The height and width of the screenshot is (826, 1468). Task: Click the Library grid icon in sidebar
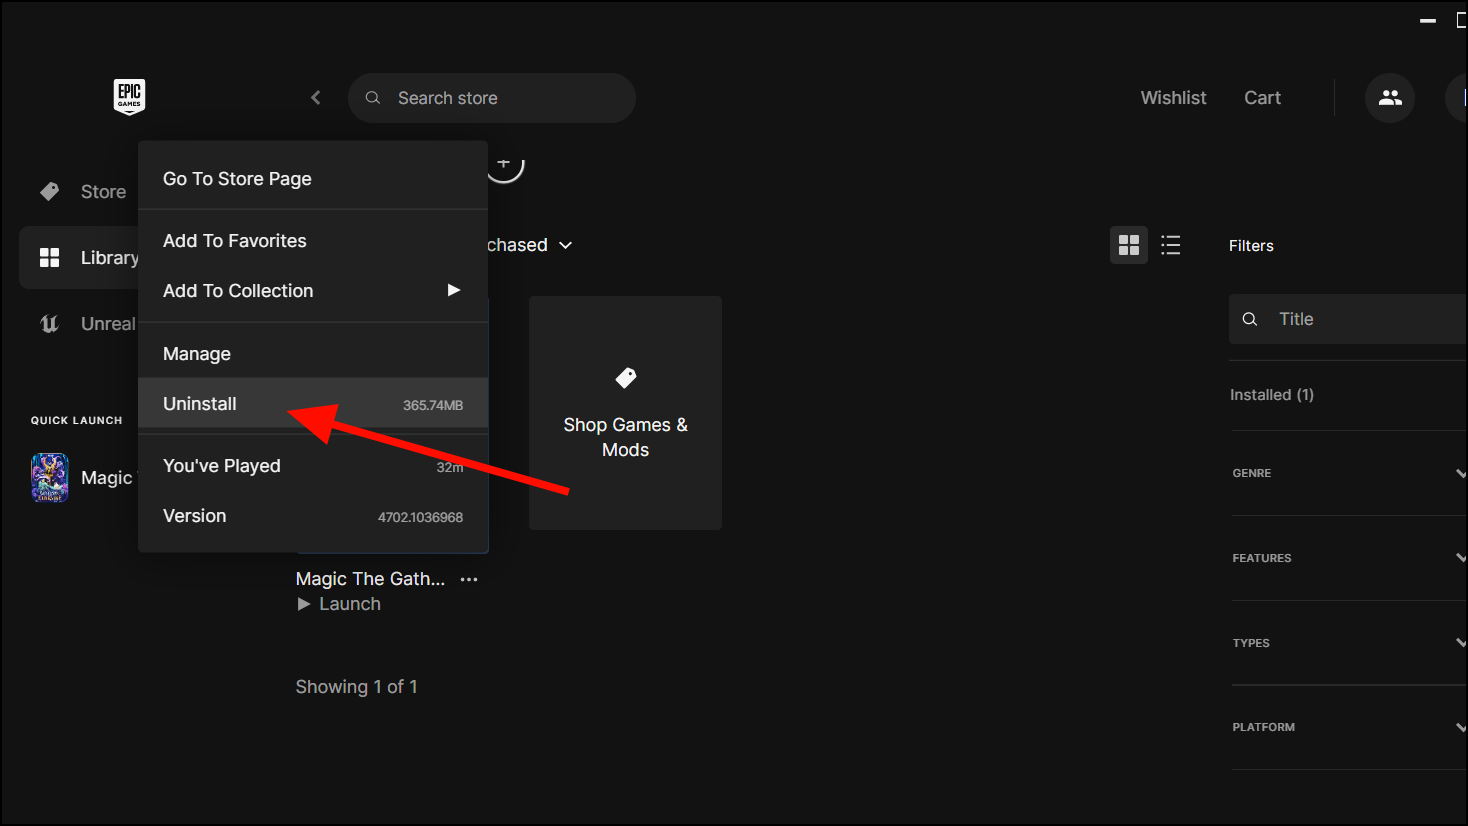click(x=49, y=258)
